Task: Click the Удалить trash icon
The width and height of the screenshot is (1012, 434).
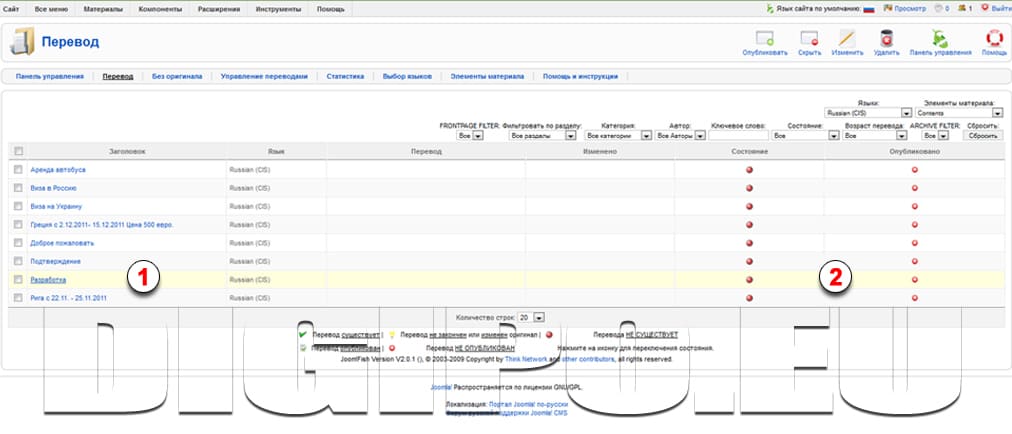Action: [886, 40]
